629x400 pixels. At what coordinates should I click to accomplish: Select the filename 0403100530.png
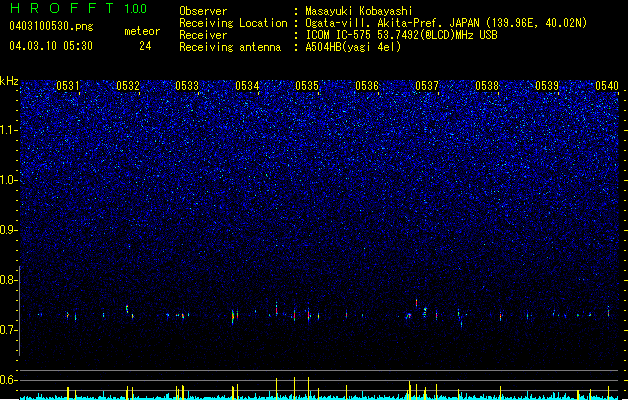pyautogui.click(x=51, y=26)
